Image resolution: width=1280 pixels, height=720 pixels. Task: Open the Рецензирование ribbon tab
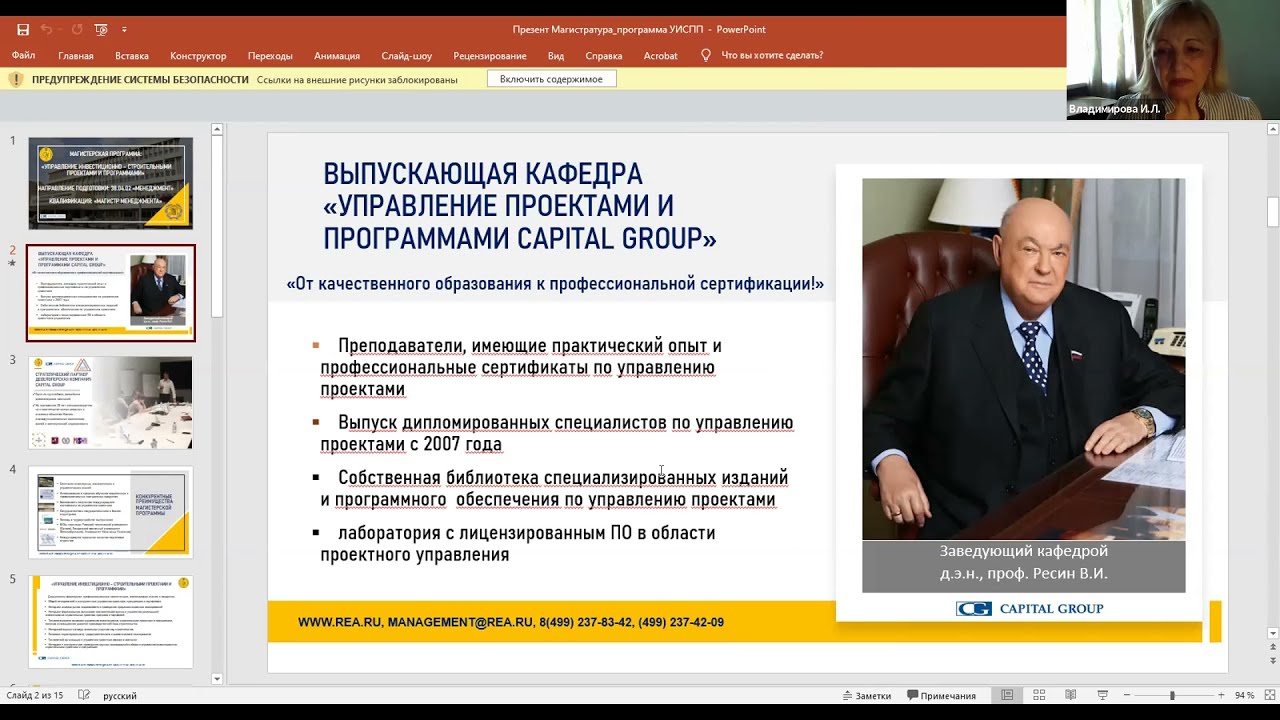(x=490, y=55)
